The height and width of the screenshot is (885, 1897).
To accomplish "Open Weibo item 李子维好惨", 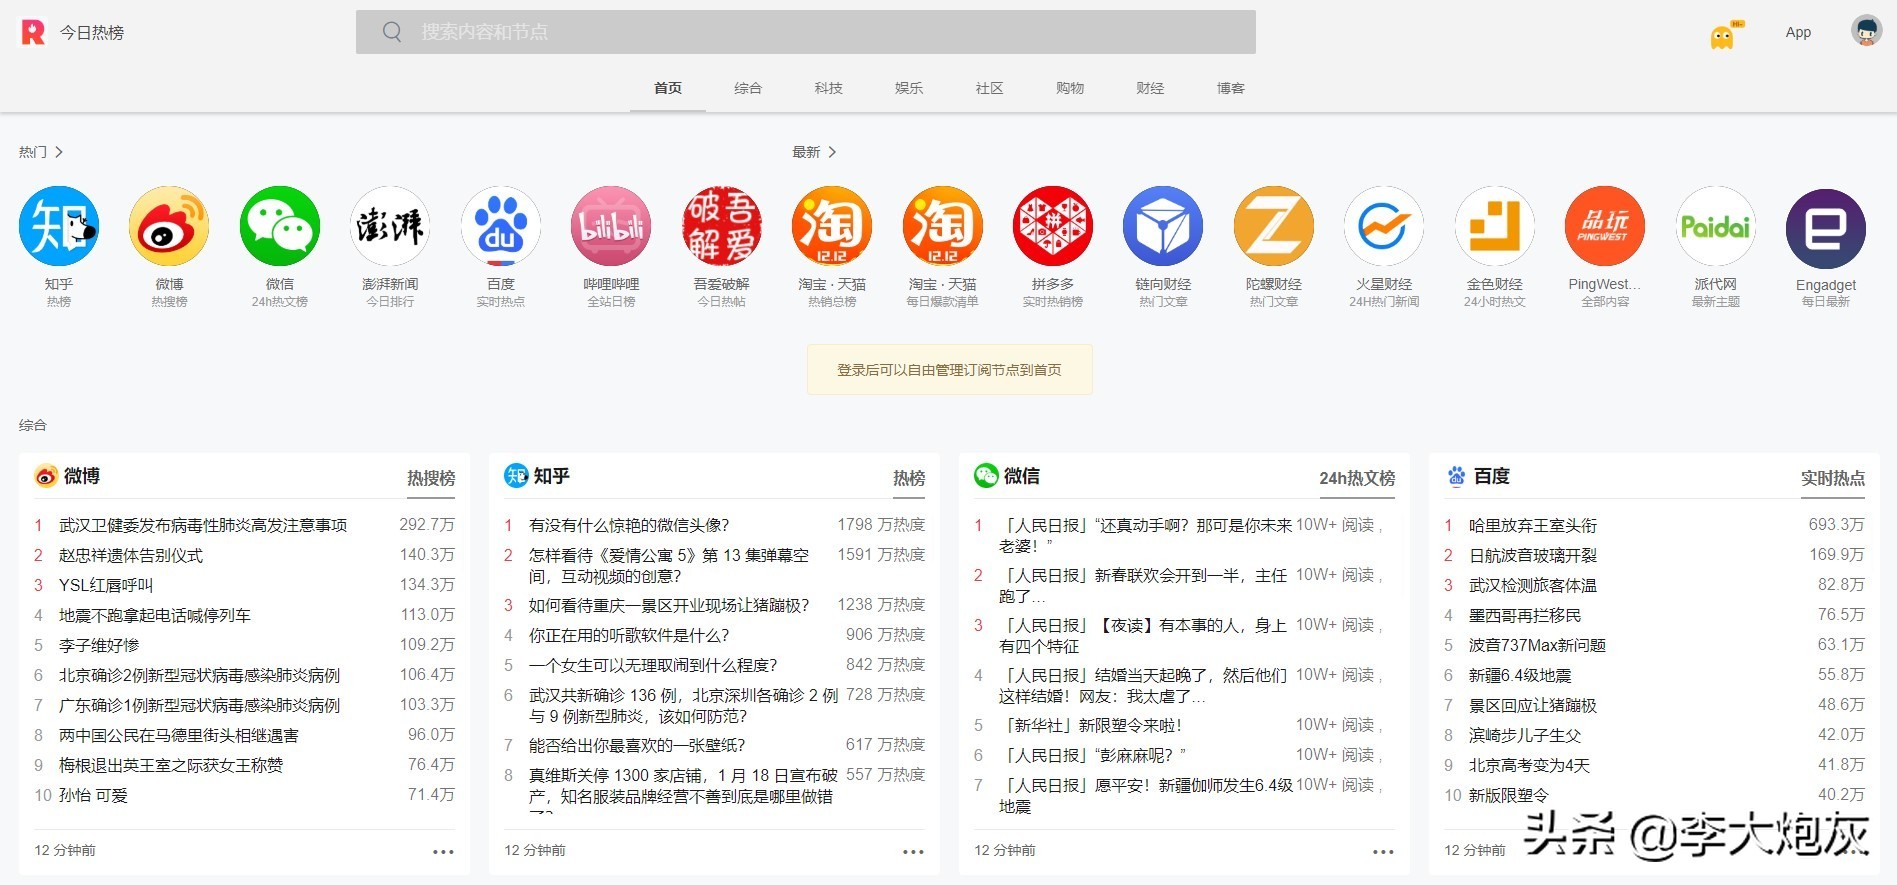I will pyautogui.click(x=99, y=645).
